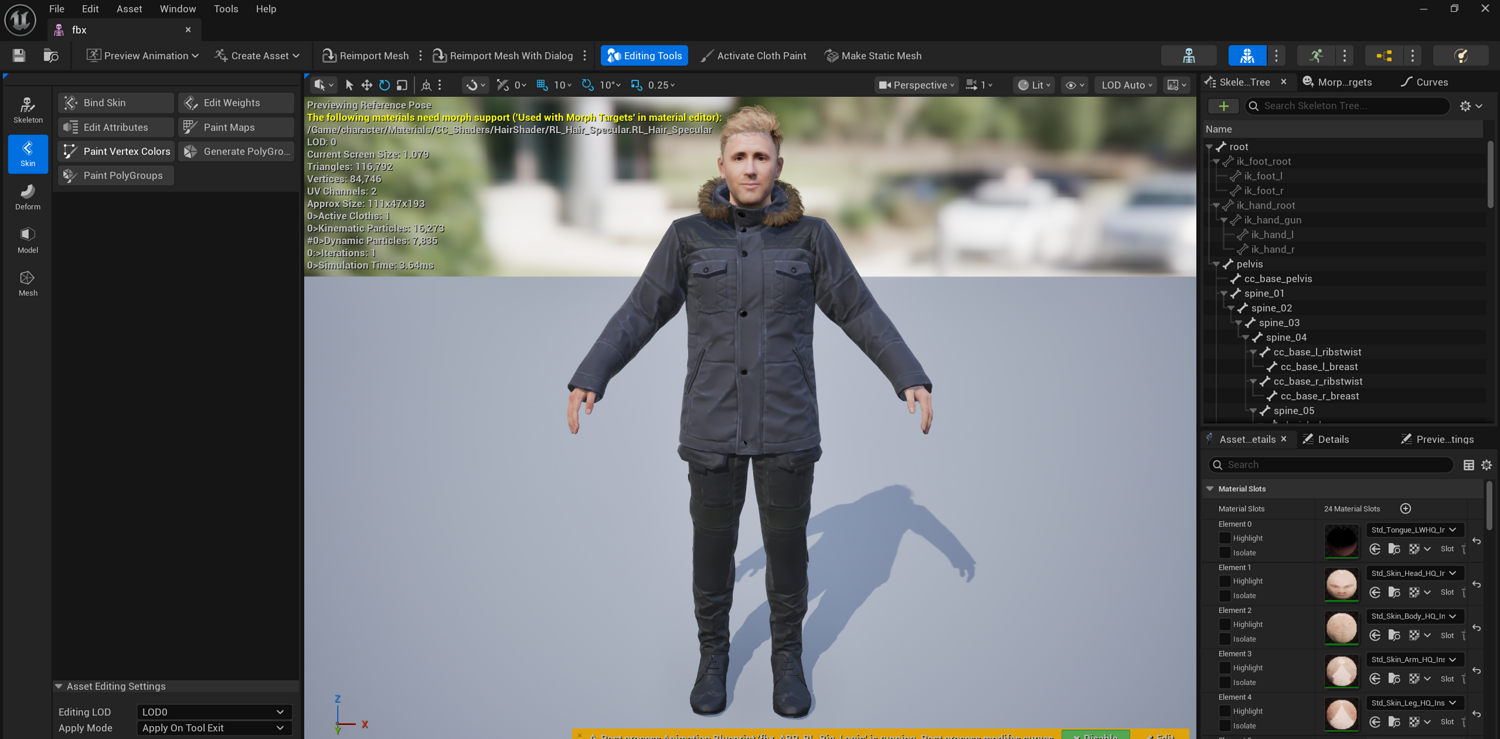This screenshot has height=739, width=1500.
Task: Open the details panel table view icon
Action: click(1469, 465)
